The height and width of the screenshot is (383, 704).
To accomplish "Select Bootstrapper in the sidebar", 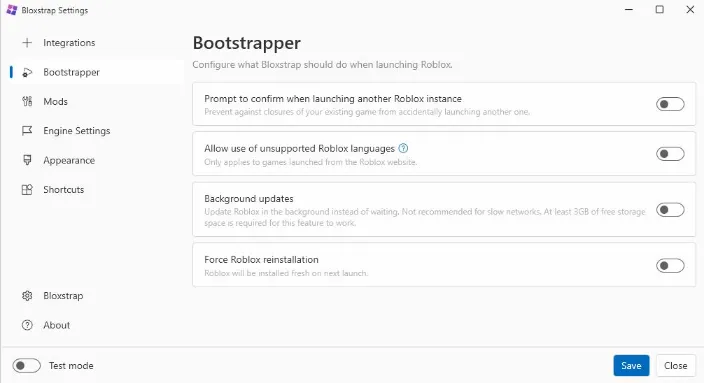I will click(x=97, y=72).
